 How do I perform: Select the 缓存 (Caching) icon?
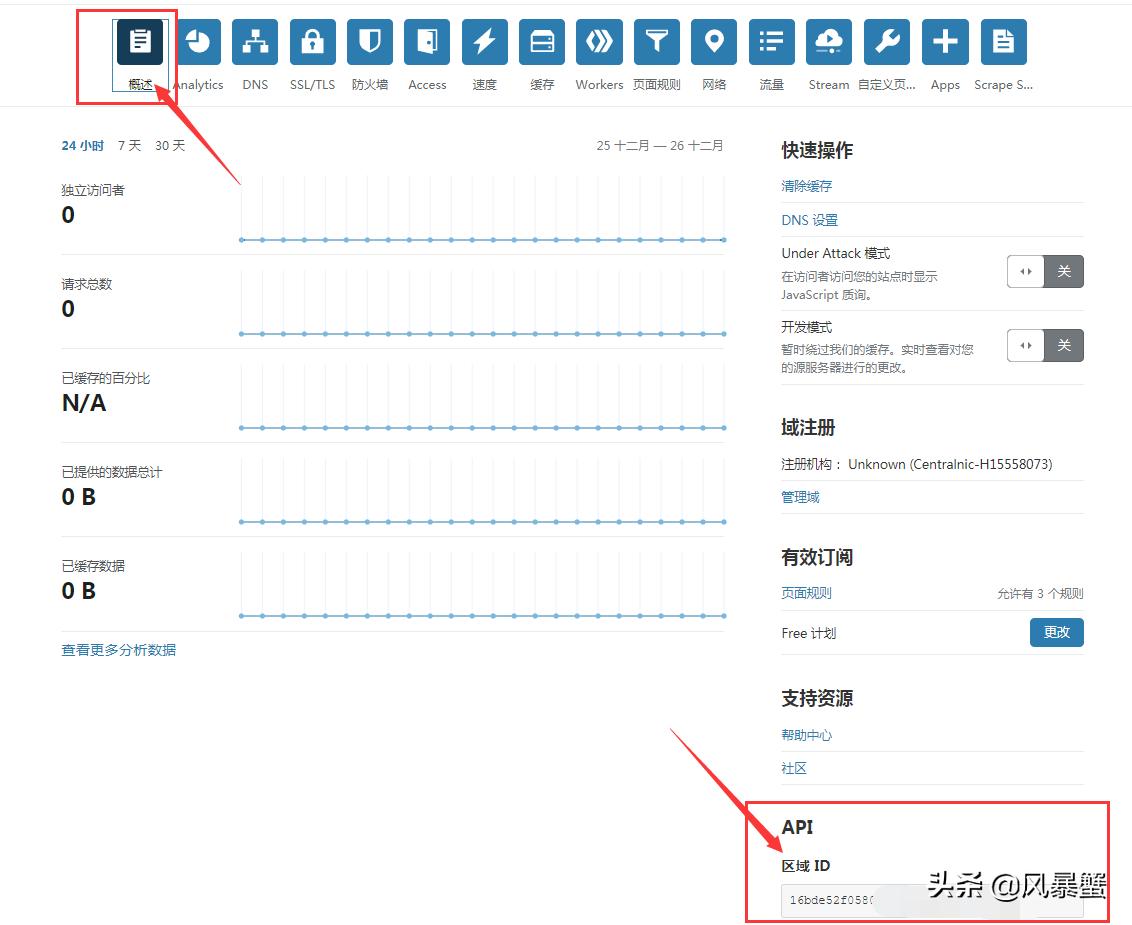pyautogui.click(x=542, y=41)
